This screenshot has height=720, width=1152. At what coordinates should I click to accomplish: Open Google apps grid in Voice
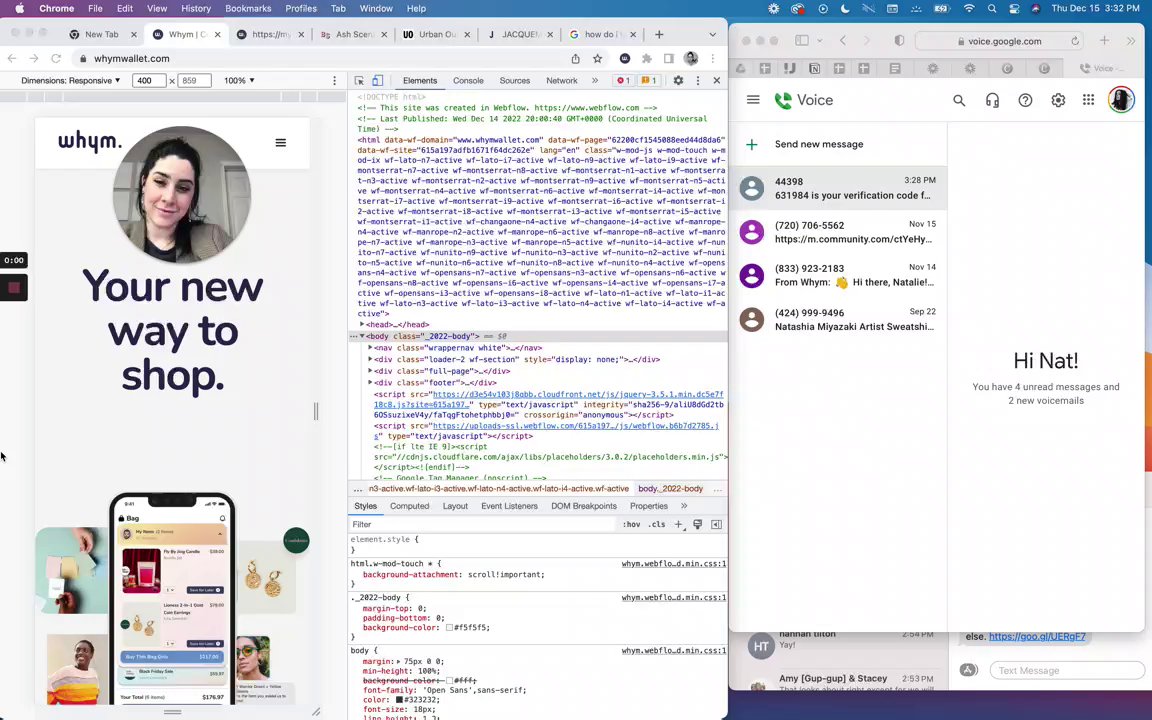point(1089,100)
